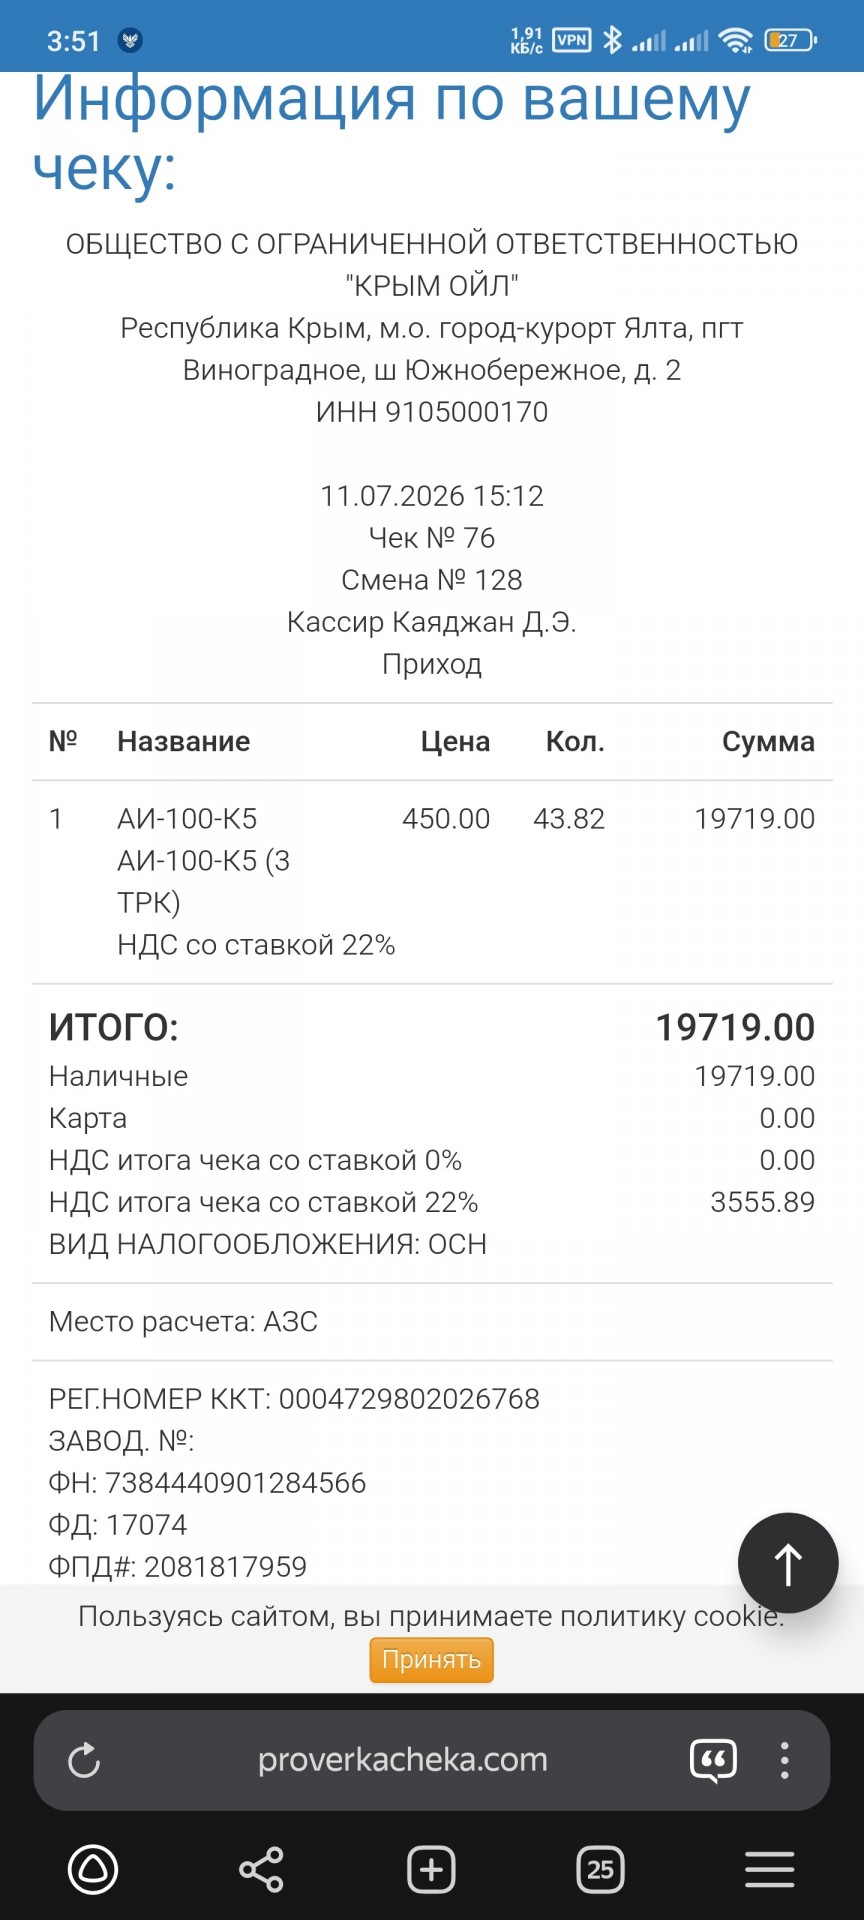Tap the АИ-100-К5 item row
This screenshot has height=1920, width=864.
[432, 881]
